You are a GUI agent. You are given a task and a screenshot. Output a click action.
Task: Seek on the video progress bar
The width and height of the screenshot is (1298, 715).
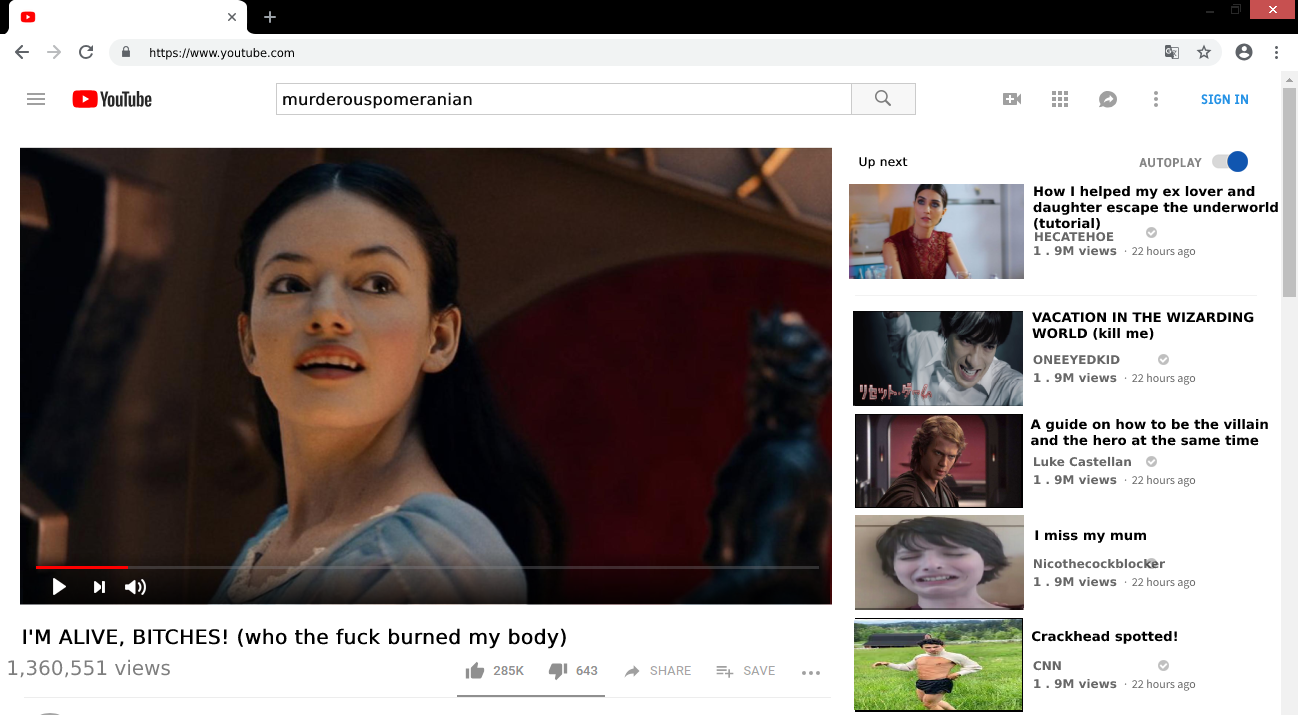pos(427,567)
